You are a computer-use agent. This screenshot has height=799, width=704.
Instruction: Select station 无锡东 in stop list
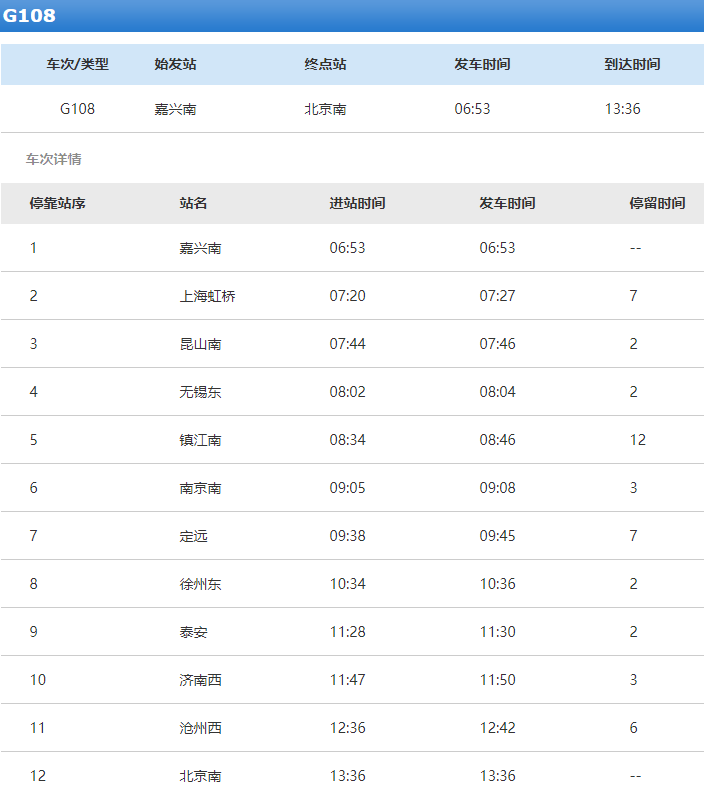pos(200,392)
